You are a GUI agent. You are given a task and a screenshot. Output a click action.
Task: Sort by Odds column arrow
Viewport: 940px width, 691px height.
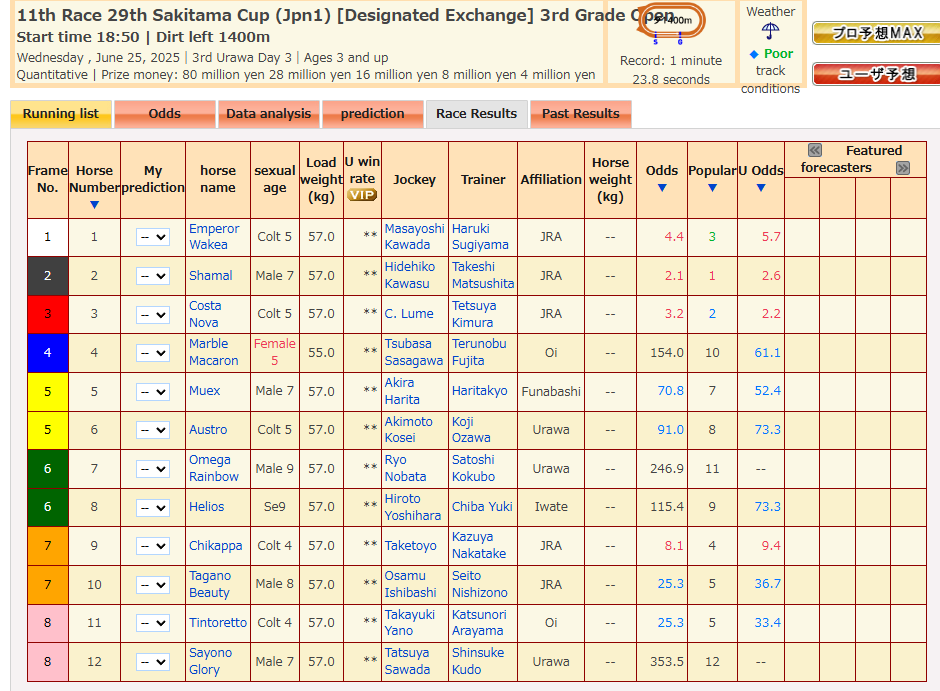click(x=662, y=188)
